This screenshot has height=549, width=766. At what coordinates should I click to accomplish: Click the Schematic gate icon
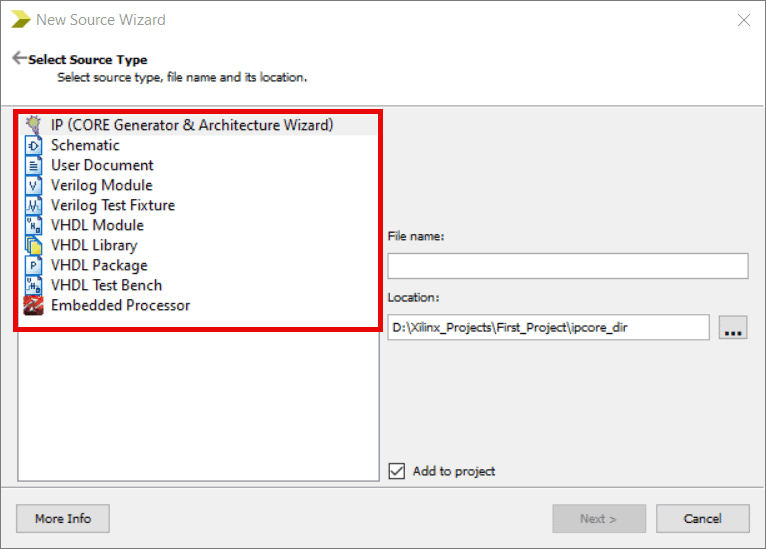33,146
